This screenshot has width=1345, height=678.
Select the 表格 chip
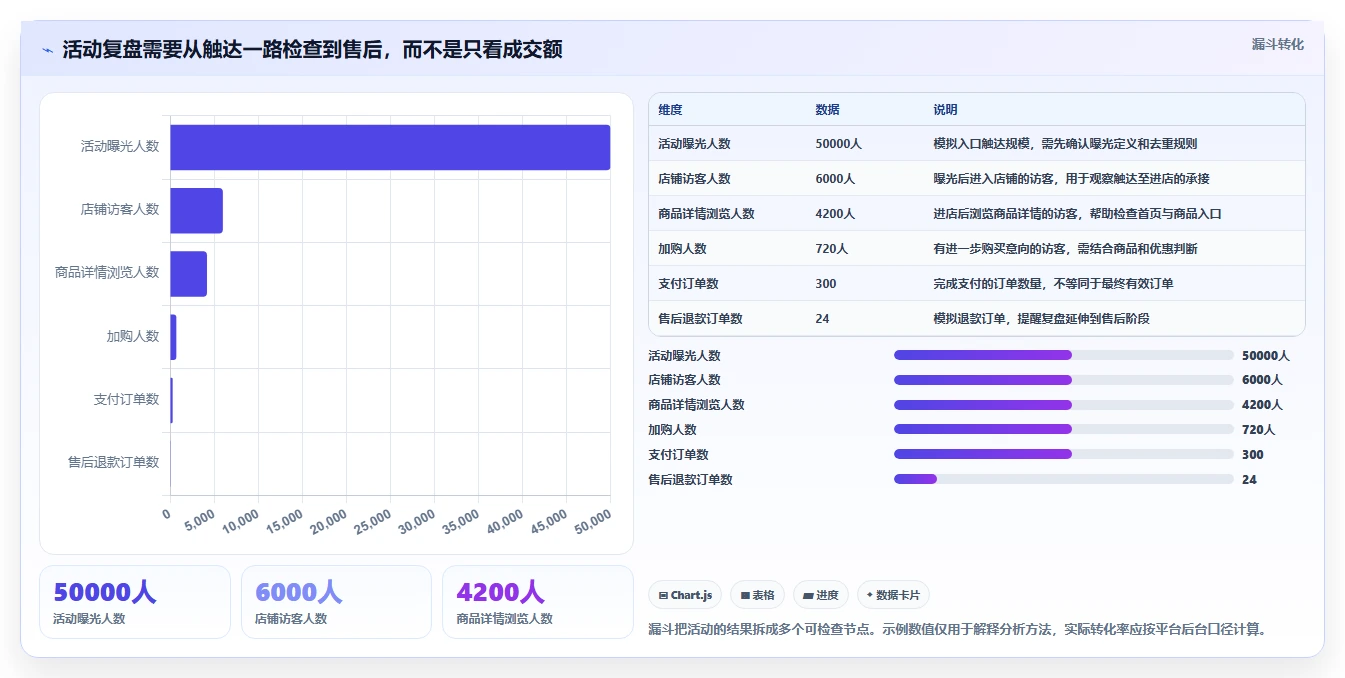coord(758,595)
